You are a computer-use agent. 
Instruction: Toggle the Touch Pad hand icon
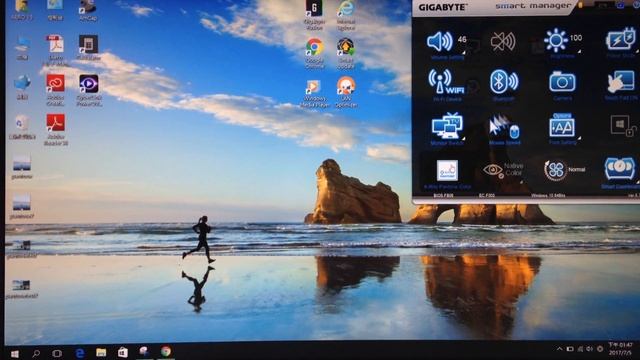tap(621, 82)
